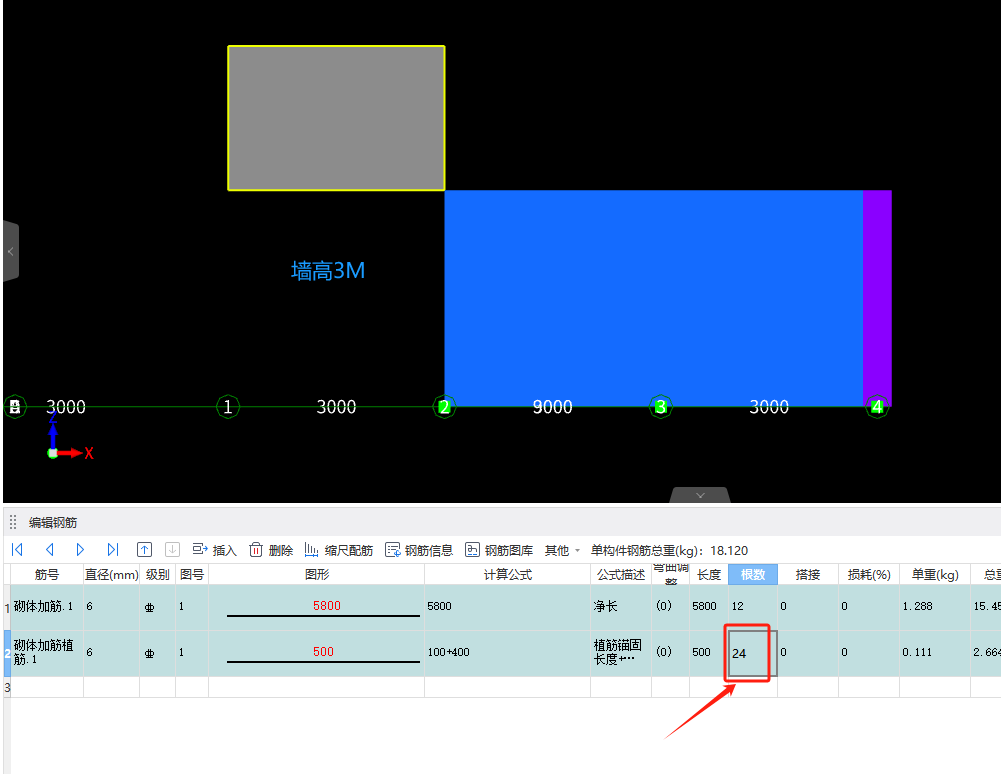Open 缩尺配筋 tool
Screen dimensions: 1001x774
[x=339, y=550]
